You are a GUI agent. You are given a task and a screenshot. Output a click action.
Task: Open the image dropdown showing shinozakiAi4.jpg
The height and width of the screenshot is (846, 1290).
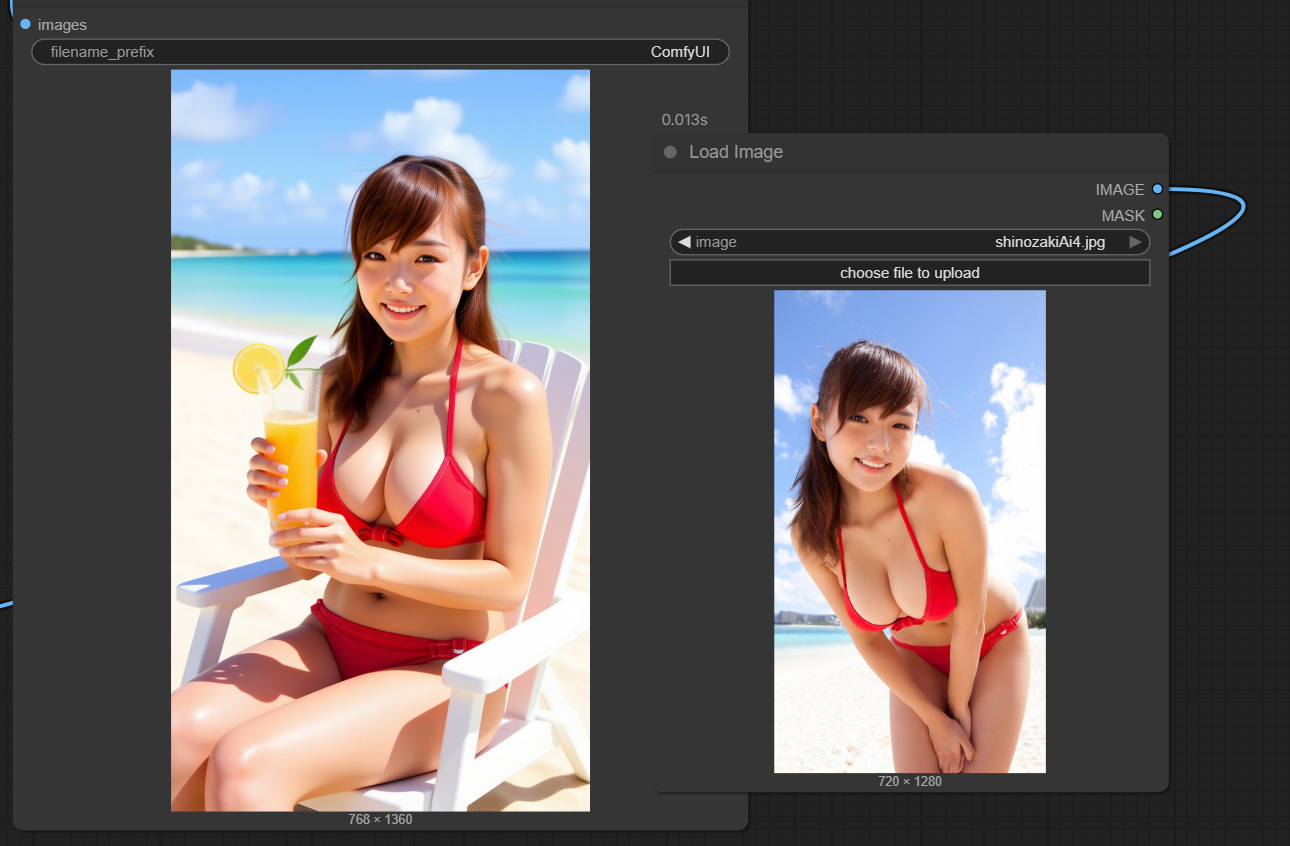[910, 242]
